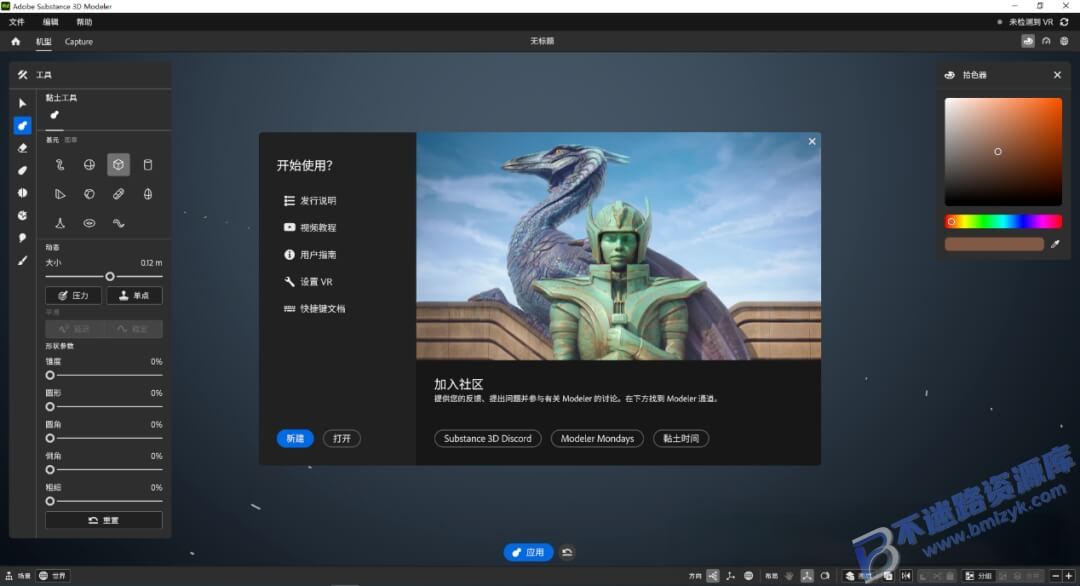Select the arrow selection tool
The width and height of the screenshot is (1080, 586).
pyautogui.click(x=21, y=103)
